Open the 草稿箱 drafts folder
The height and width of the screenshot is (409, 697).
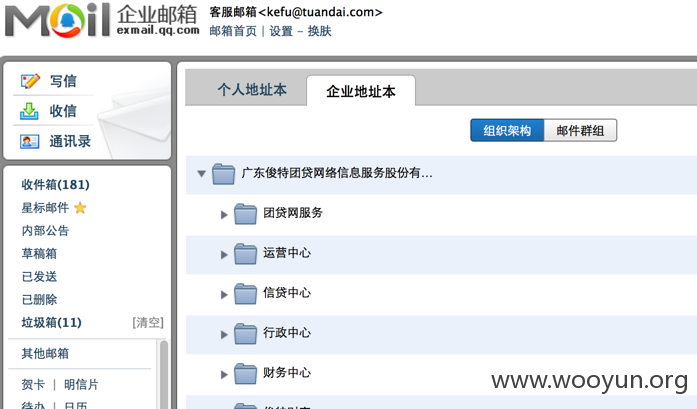39,254
